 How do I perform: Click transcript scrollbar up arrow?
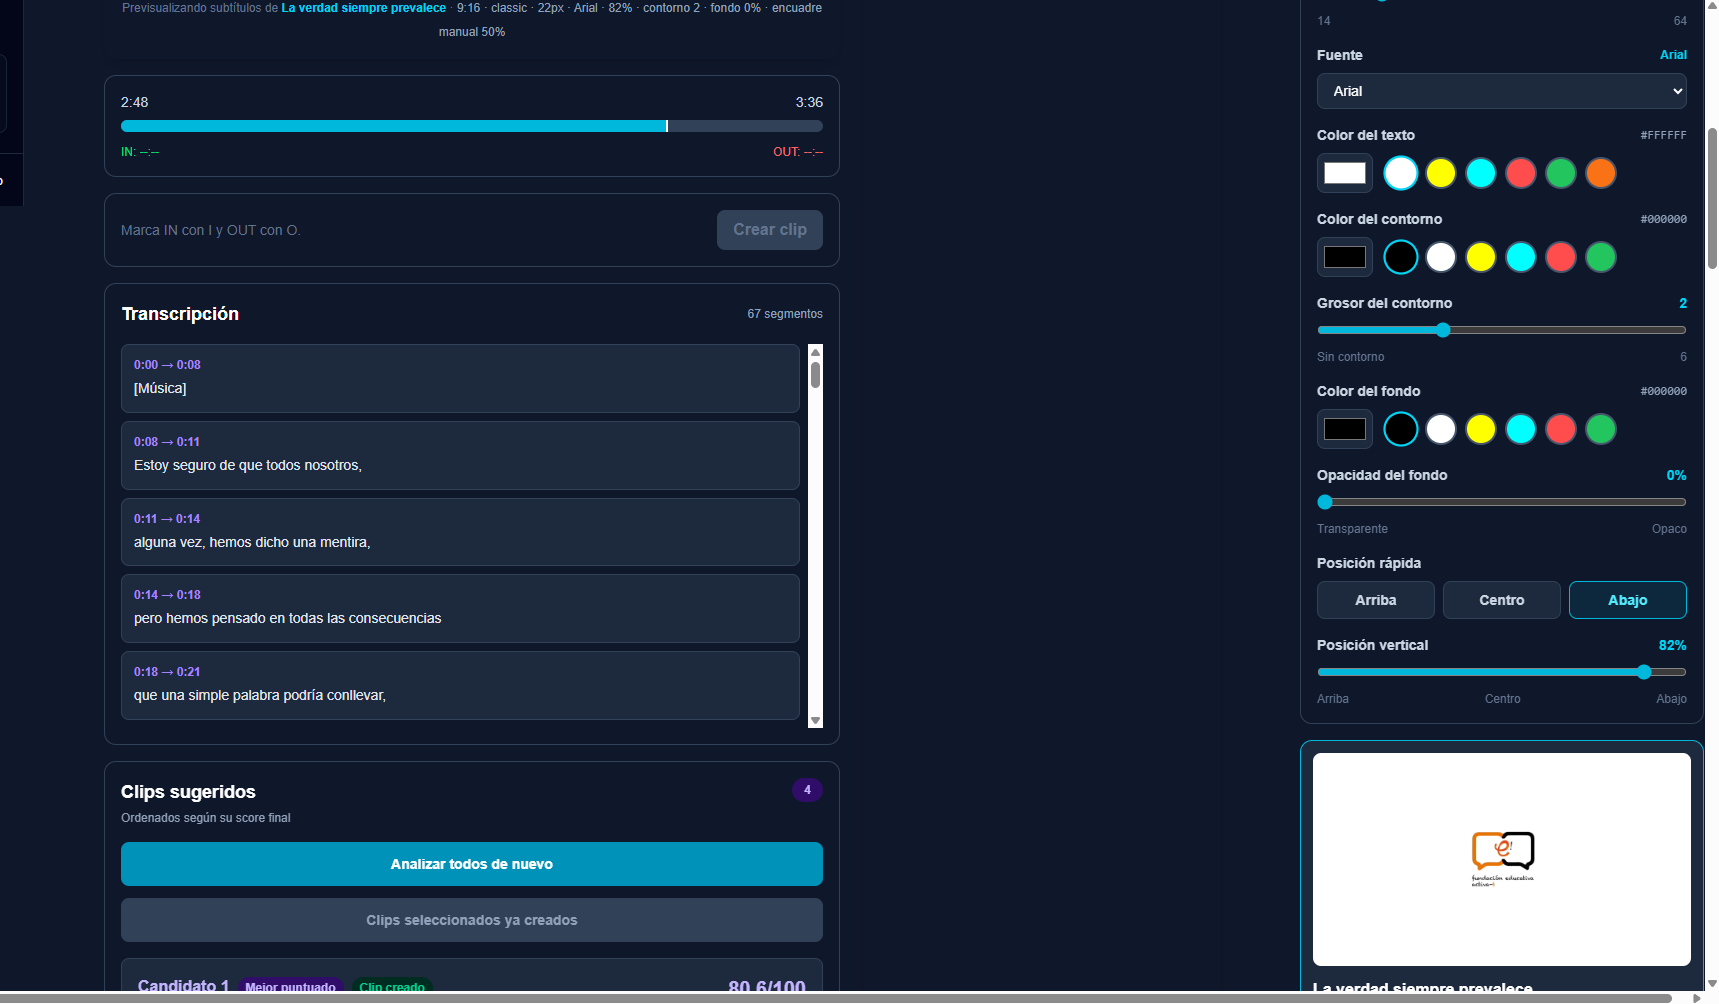(816, 352)
